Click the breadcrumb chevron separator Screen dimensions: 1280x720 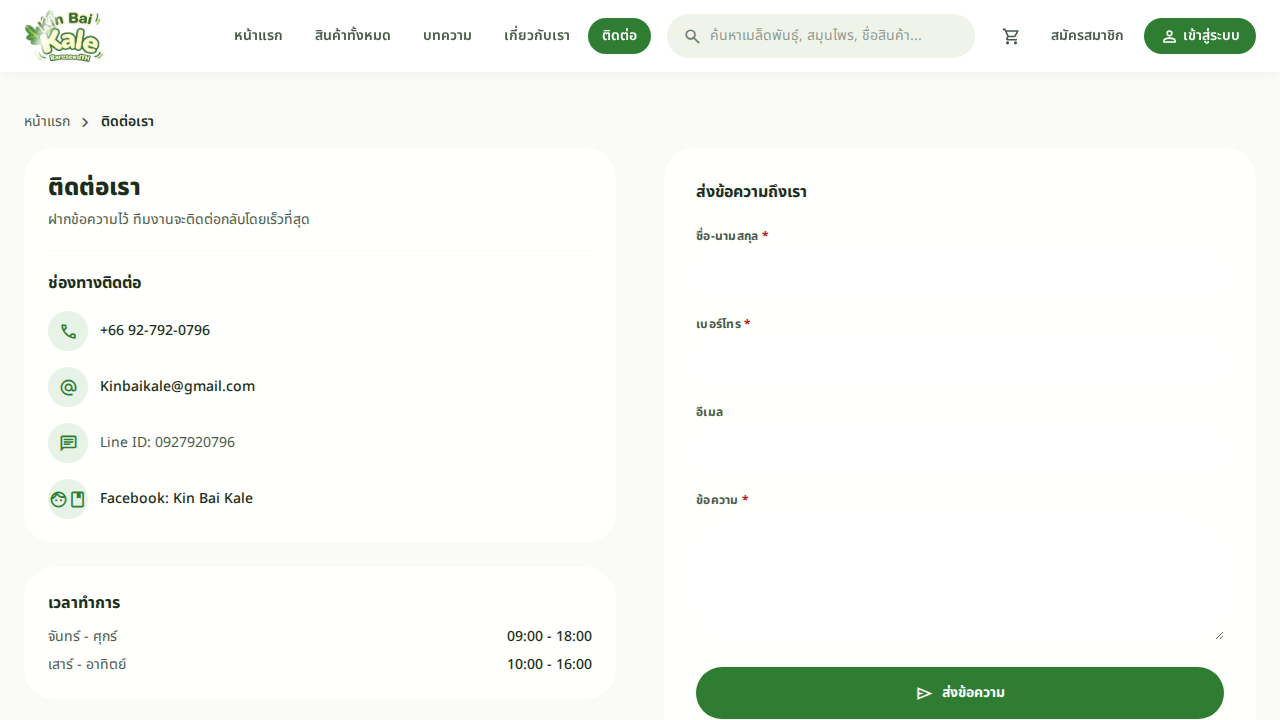pos(85,122)
